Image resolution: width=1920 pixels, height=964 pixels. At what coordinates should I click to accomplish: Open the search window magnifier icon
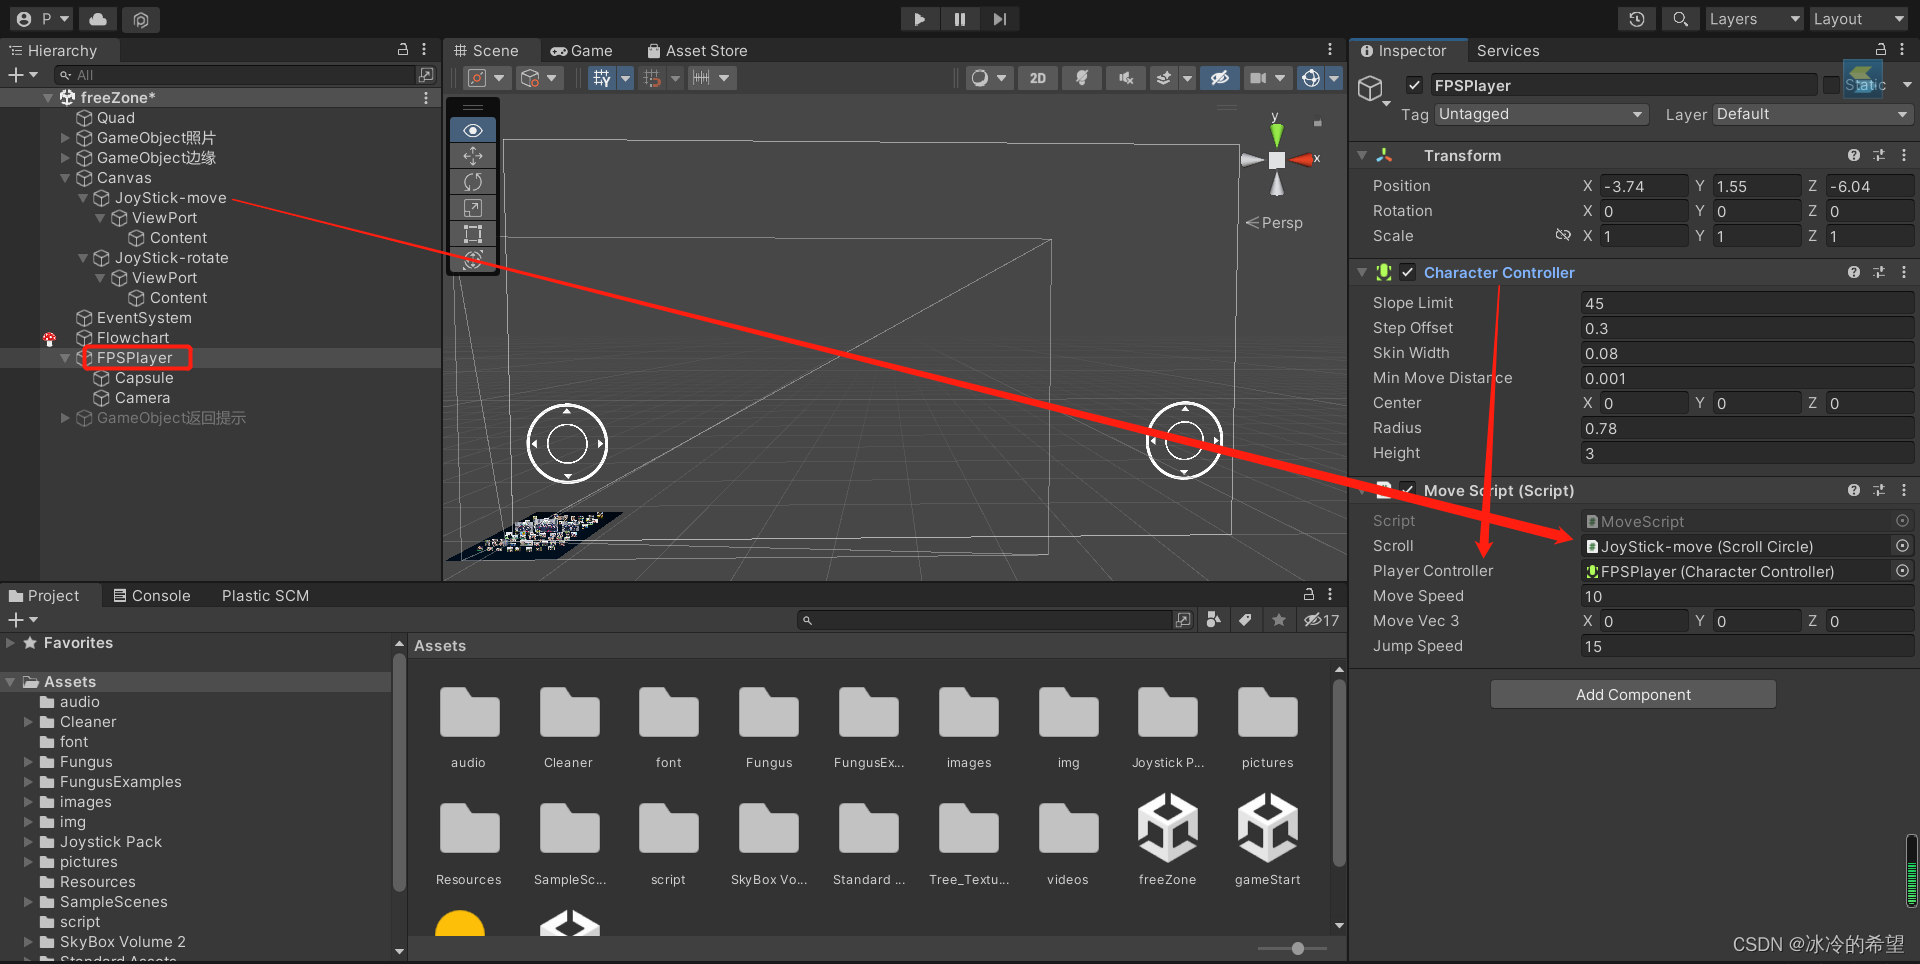tap(1679, 18)
